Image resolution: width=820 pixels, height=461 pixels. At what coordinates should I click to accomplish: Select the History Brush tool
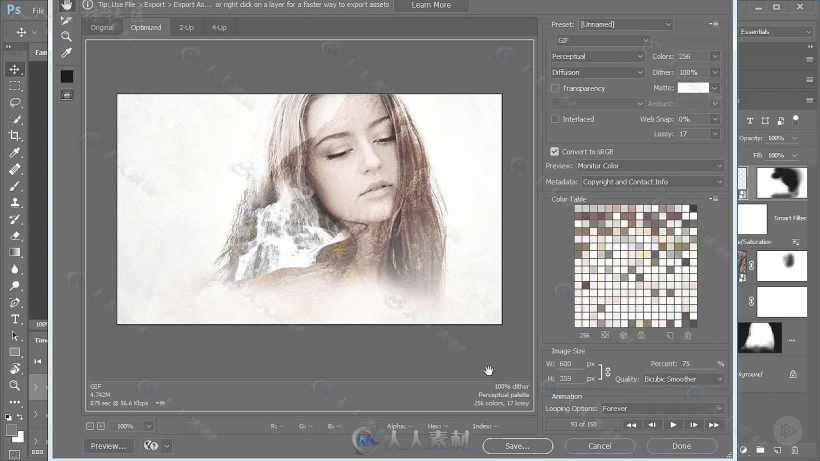click(x=15, y=219)
